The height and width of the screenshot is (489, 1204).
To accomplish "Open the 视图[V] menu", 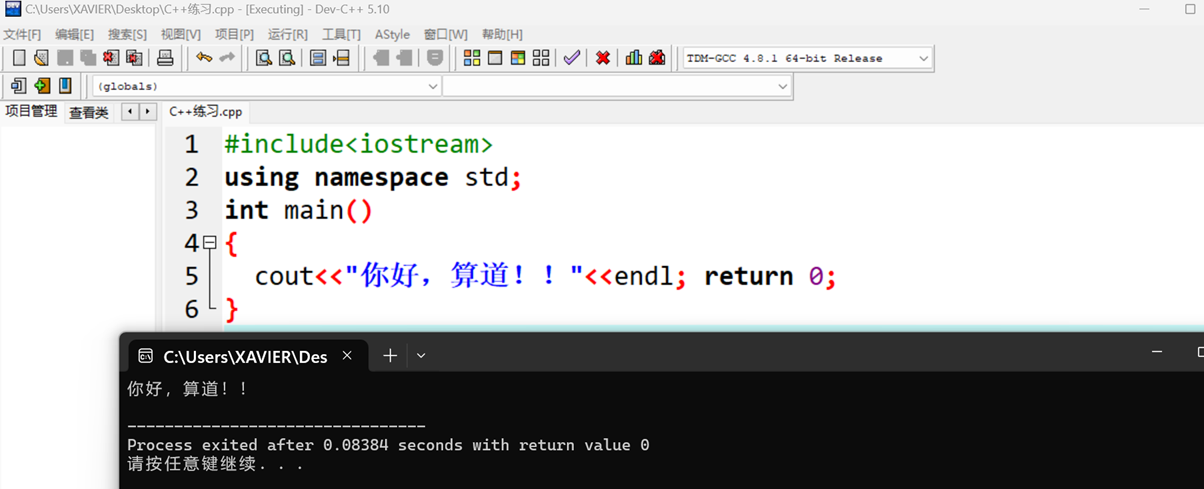I will point(181,34).
